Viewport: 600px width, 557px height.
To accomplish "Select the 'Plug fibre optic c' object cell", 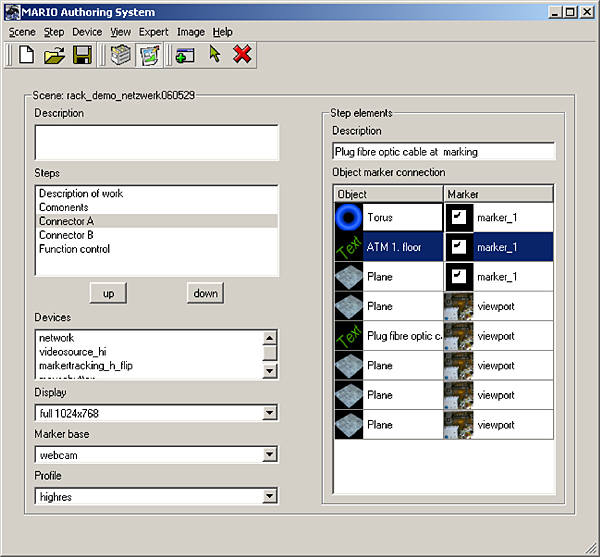I will click(403, 336).
